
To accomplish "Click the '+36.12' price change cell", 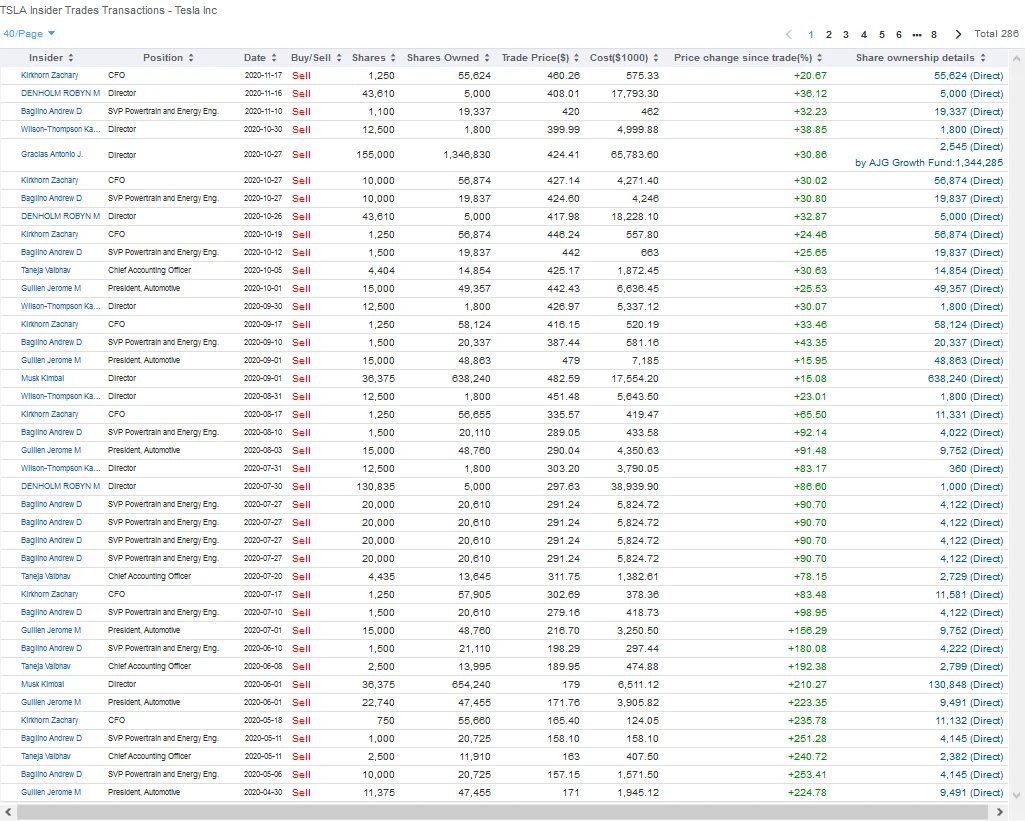I will pyautogui.click(x=810, y=93).
